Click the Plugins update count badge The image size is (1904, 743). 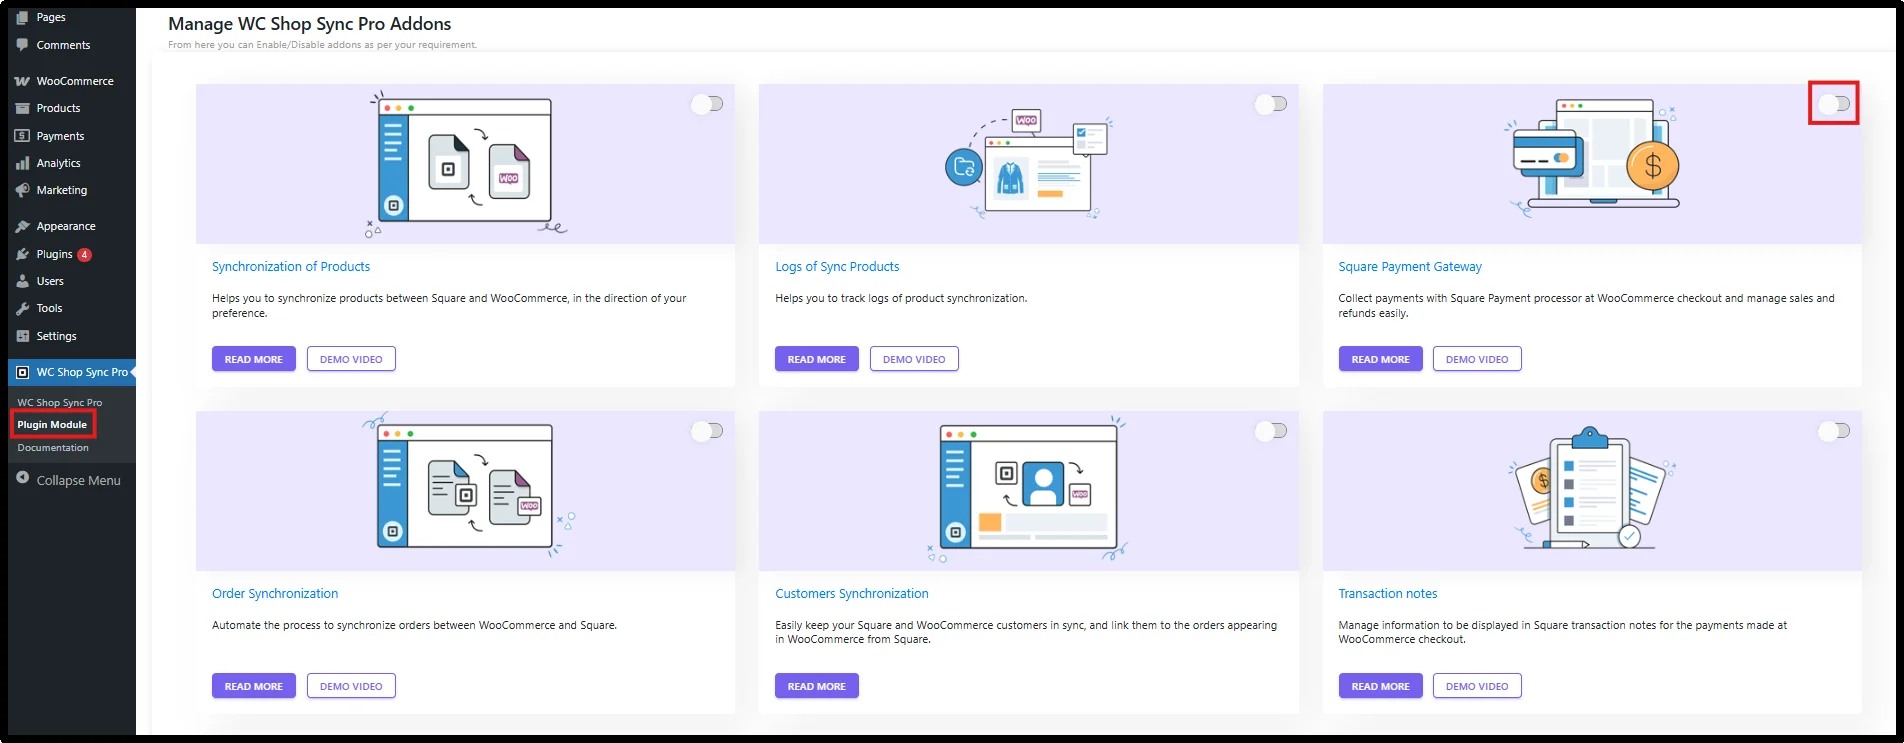coord(85,254)
